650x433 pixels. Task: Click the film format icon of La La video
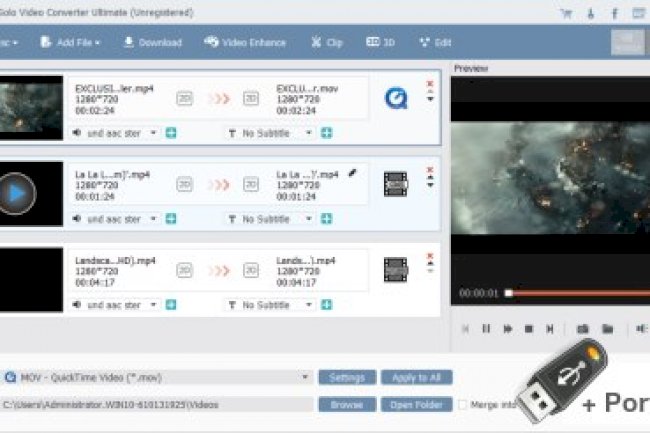pos(395,184)
